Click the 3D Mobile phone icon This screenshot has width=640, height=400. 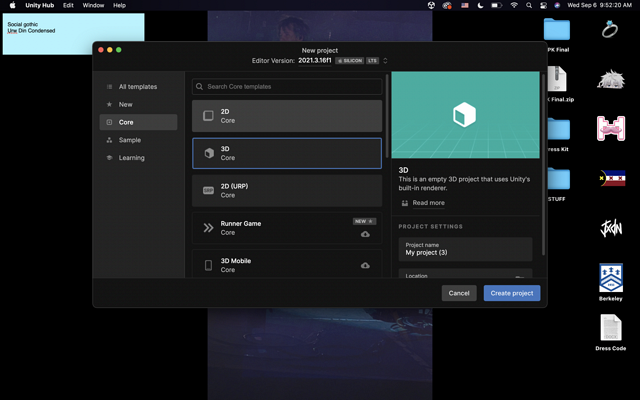(209, 265)
